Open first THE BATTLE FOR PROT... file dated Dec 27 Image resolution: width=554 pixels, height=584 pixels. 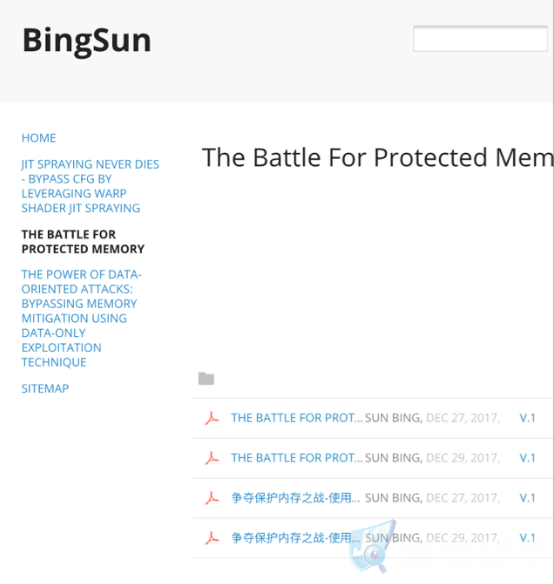click(297, 418)
